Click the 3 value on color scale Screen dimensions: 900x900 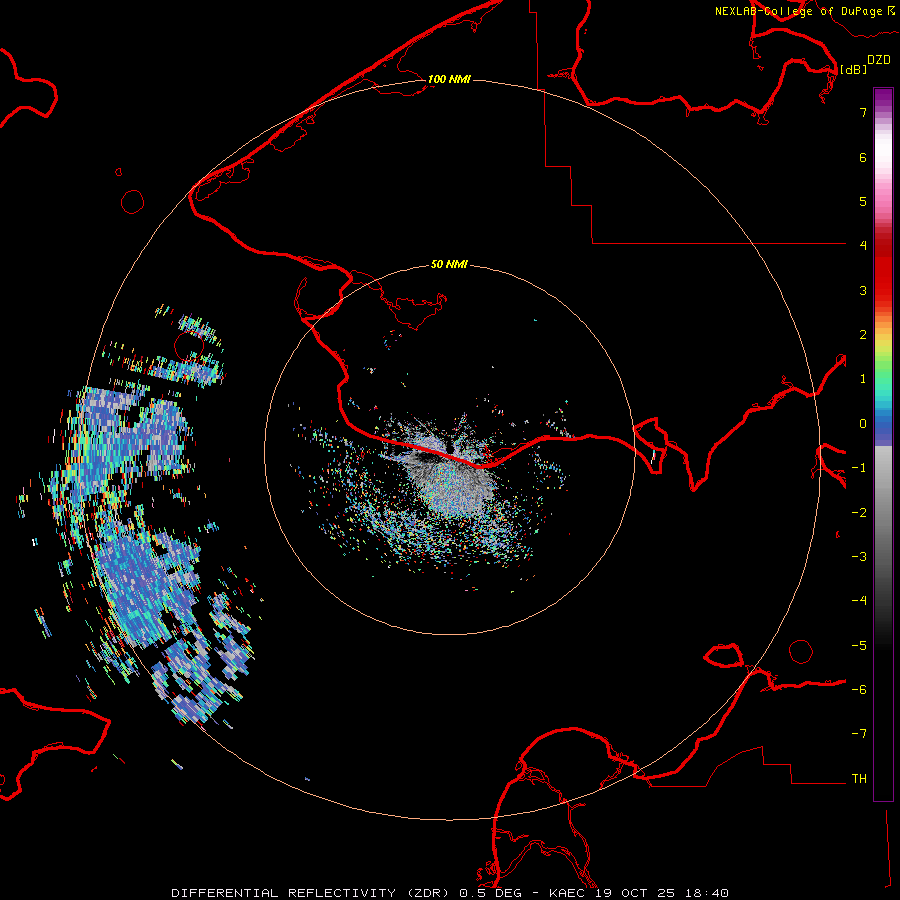click(863, 290)
